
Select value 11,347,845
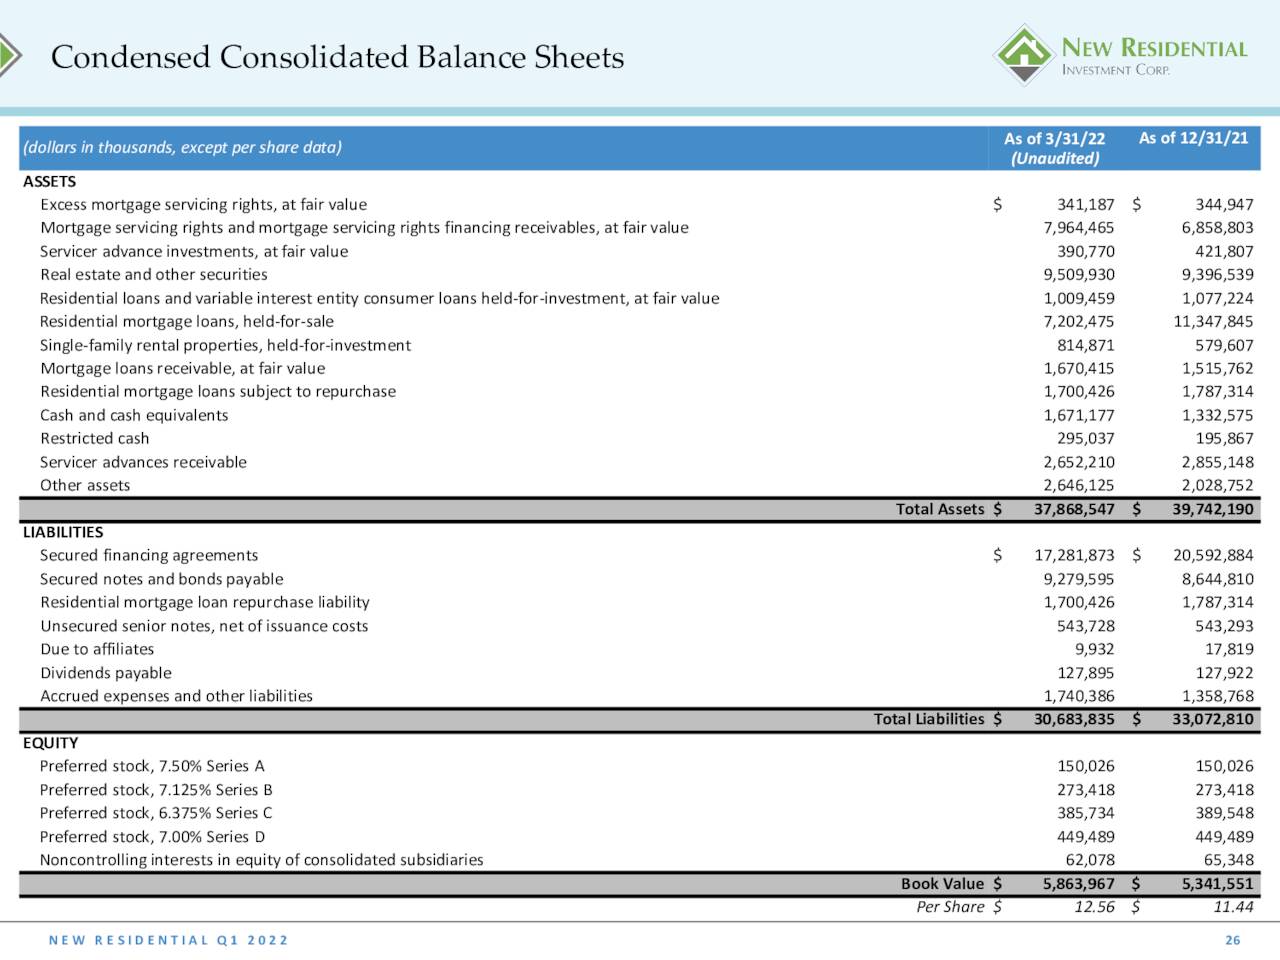(1213, 321)
